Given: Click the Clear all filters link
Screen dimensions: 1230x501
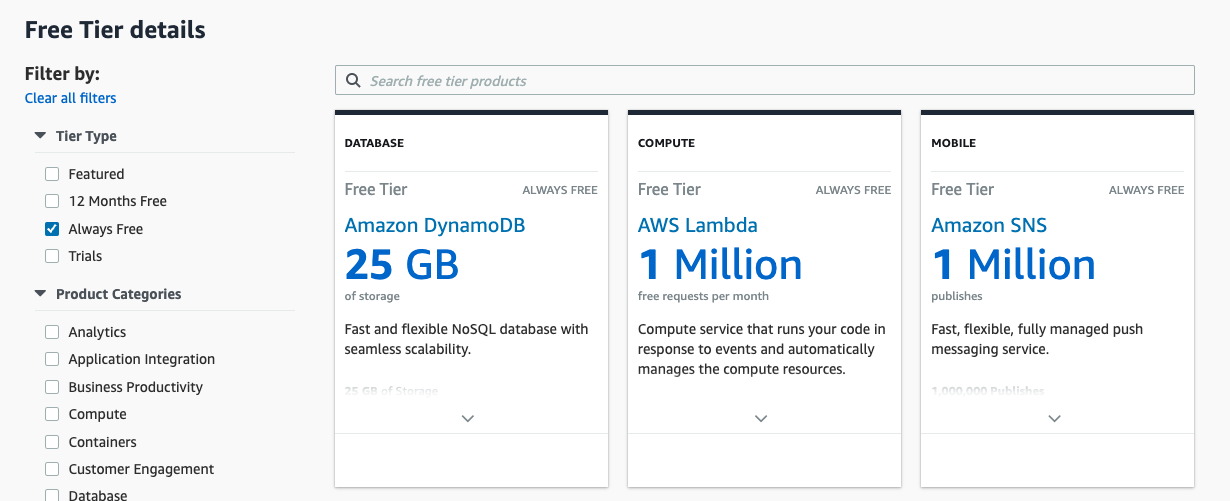Looking at the screenshot, I should 70,98.
